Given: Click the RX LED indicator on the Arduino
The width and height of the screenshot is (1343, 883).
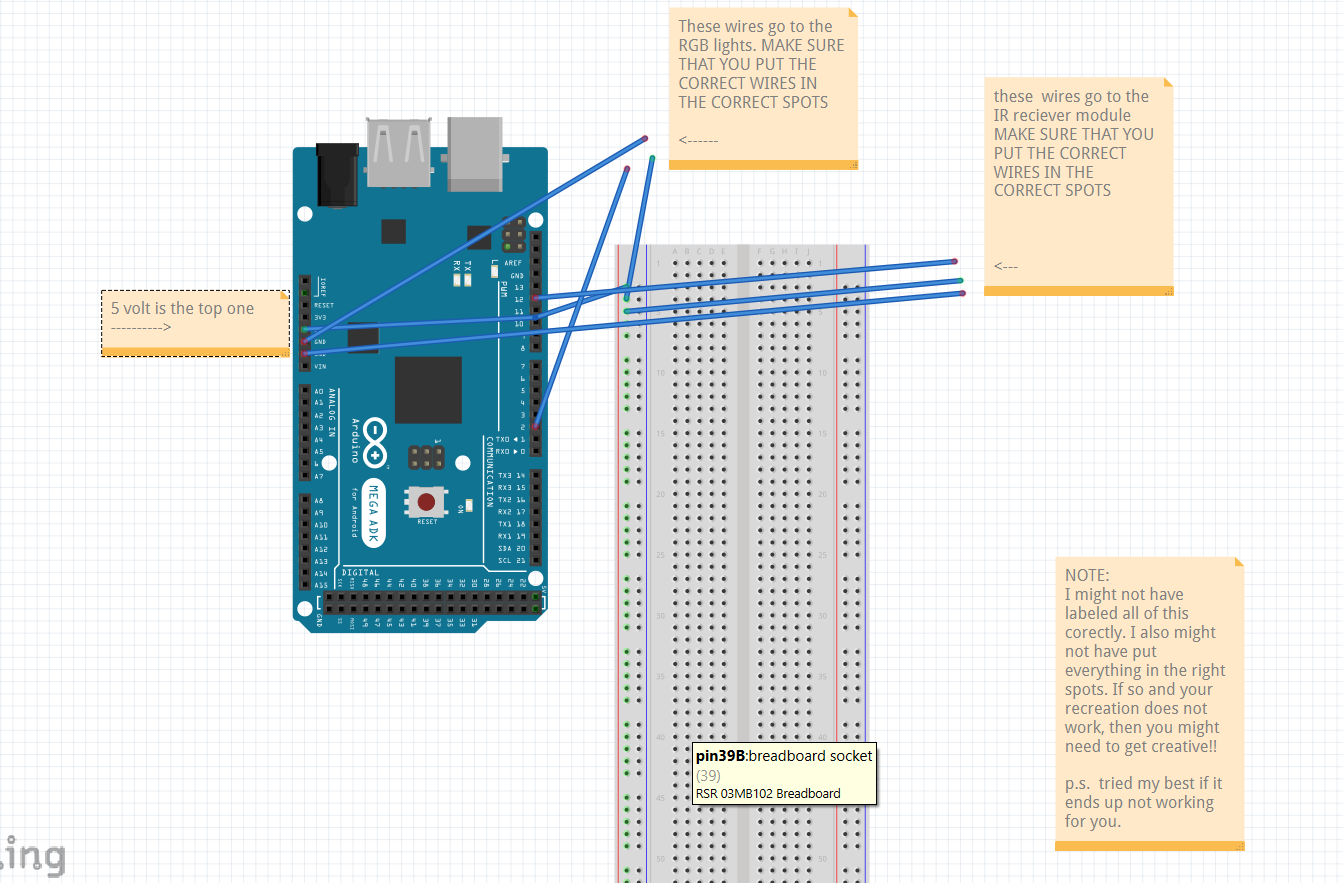Looking at the screenshot, I should pyautogui.click(x=457, y=281).
